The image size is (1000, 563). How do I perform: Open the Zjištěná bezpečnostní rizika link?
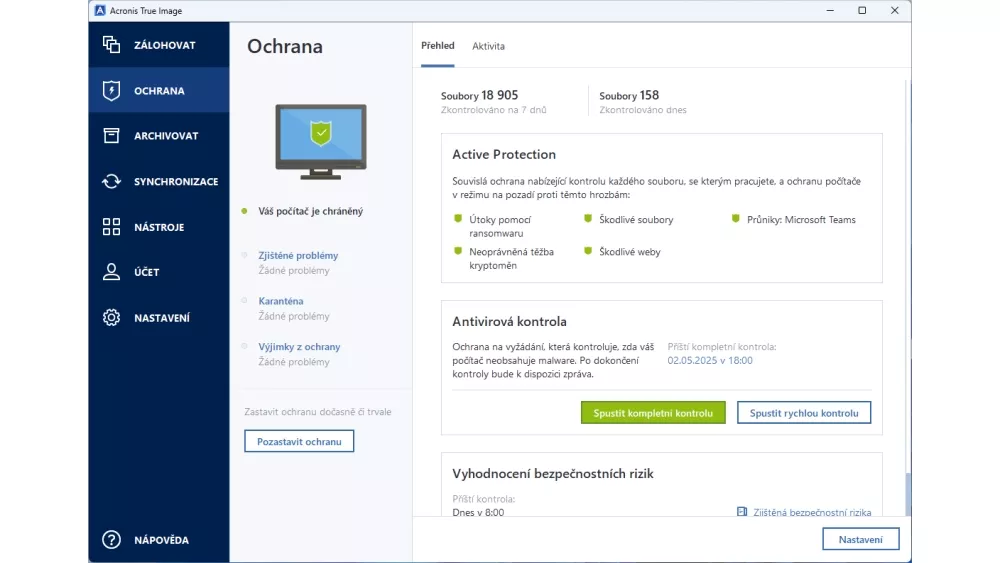pyautogui.click(x=811, y=512)
